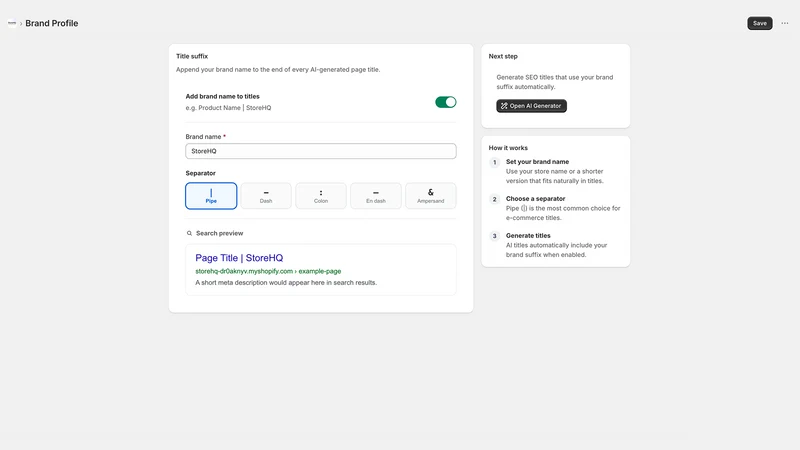Select the Pipe separator option
This screenshot has height=450, width=800.
pos(211,196)
